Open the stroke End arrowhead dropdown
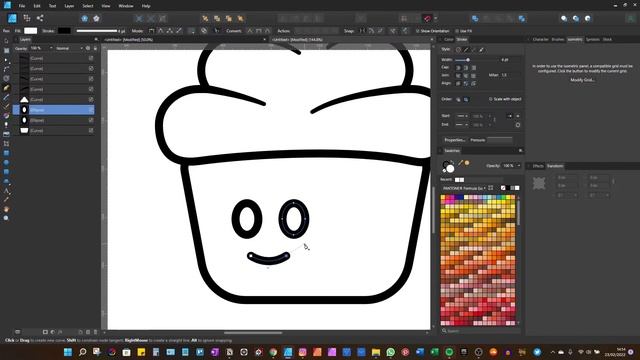The image size is (640, 360). coord(462,124)
